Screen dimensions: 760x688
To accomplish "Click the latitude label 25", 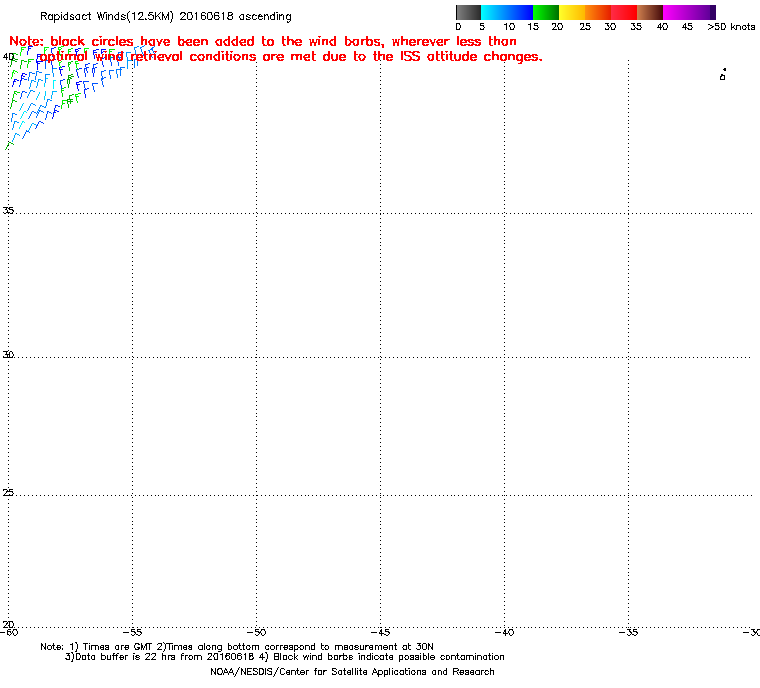I will coord(8,493).
